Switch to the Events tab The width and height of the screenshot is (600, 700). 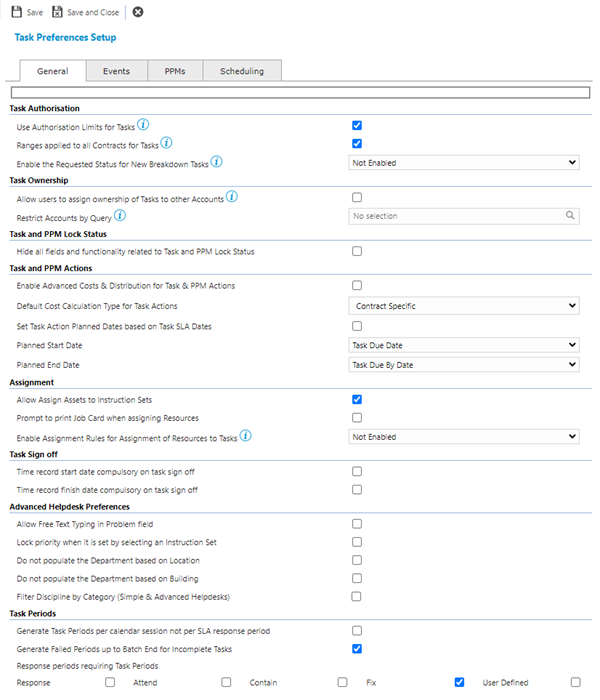coord(116,71)
